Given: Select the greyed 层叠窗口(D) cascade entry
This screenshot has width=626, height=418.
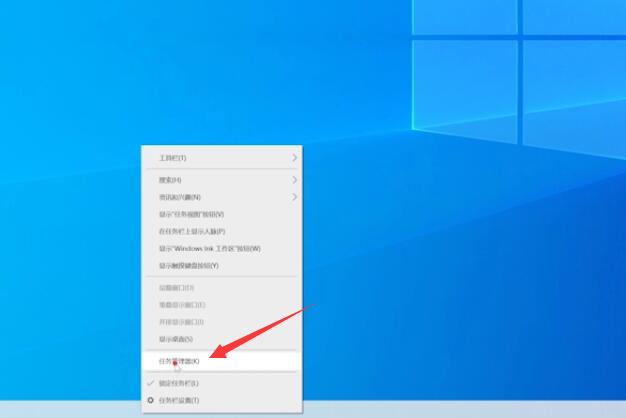Looking at the screenshot, I should (x=222, y=288).
